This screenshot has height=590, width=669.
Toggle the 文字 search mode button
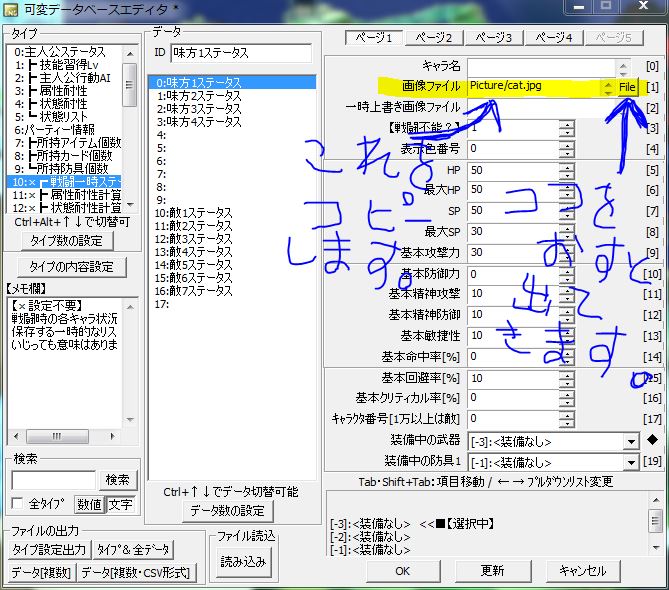pos(121,505)
